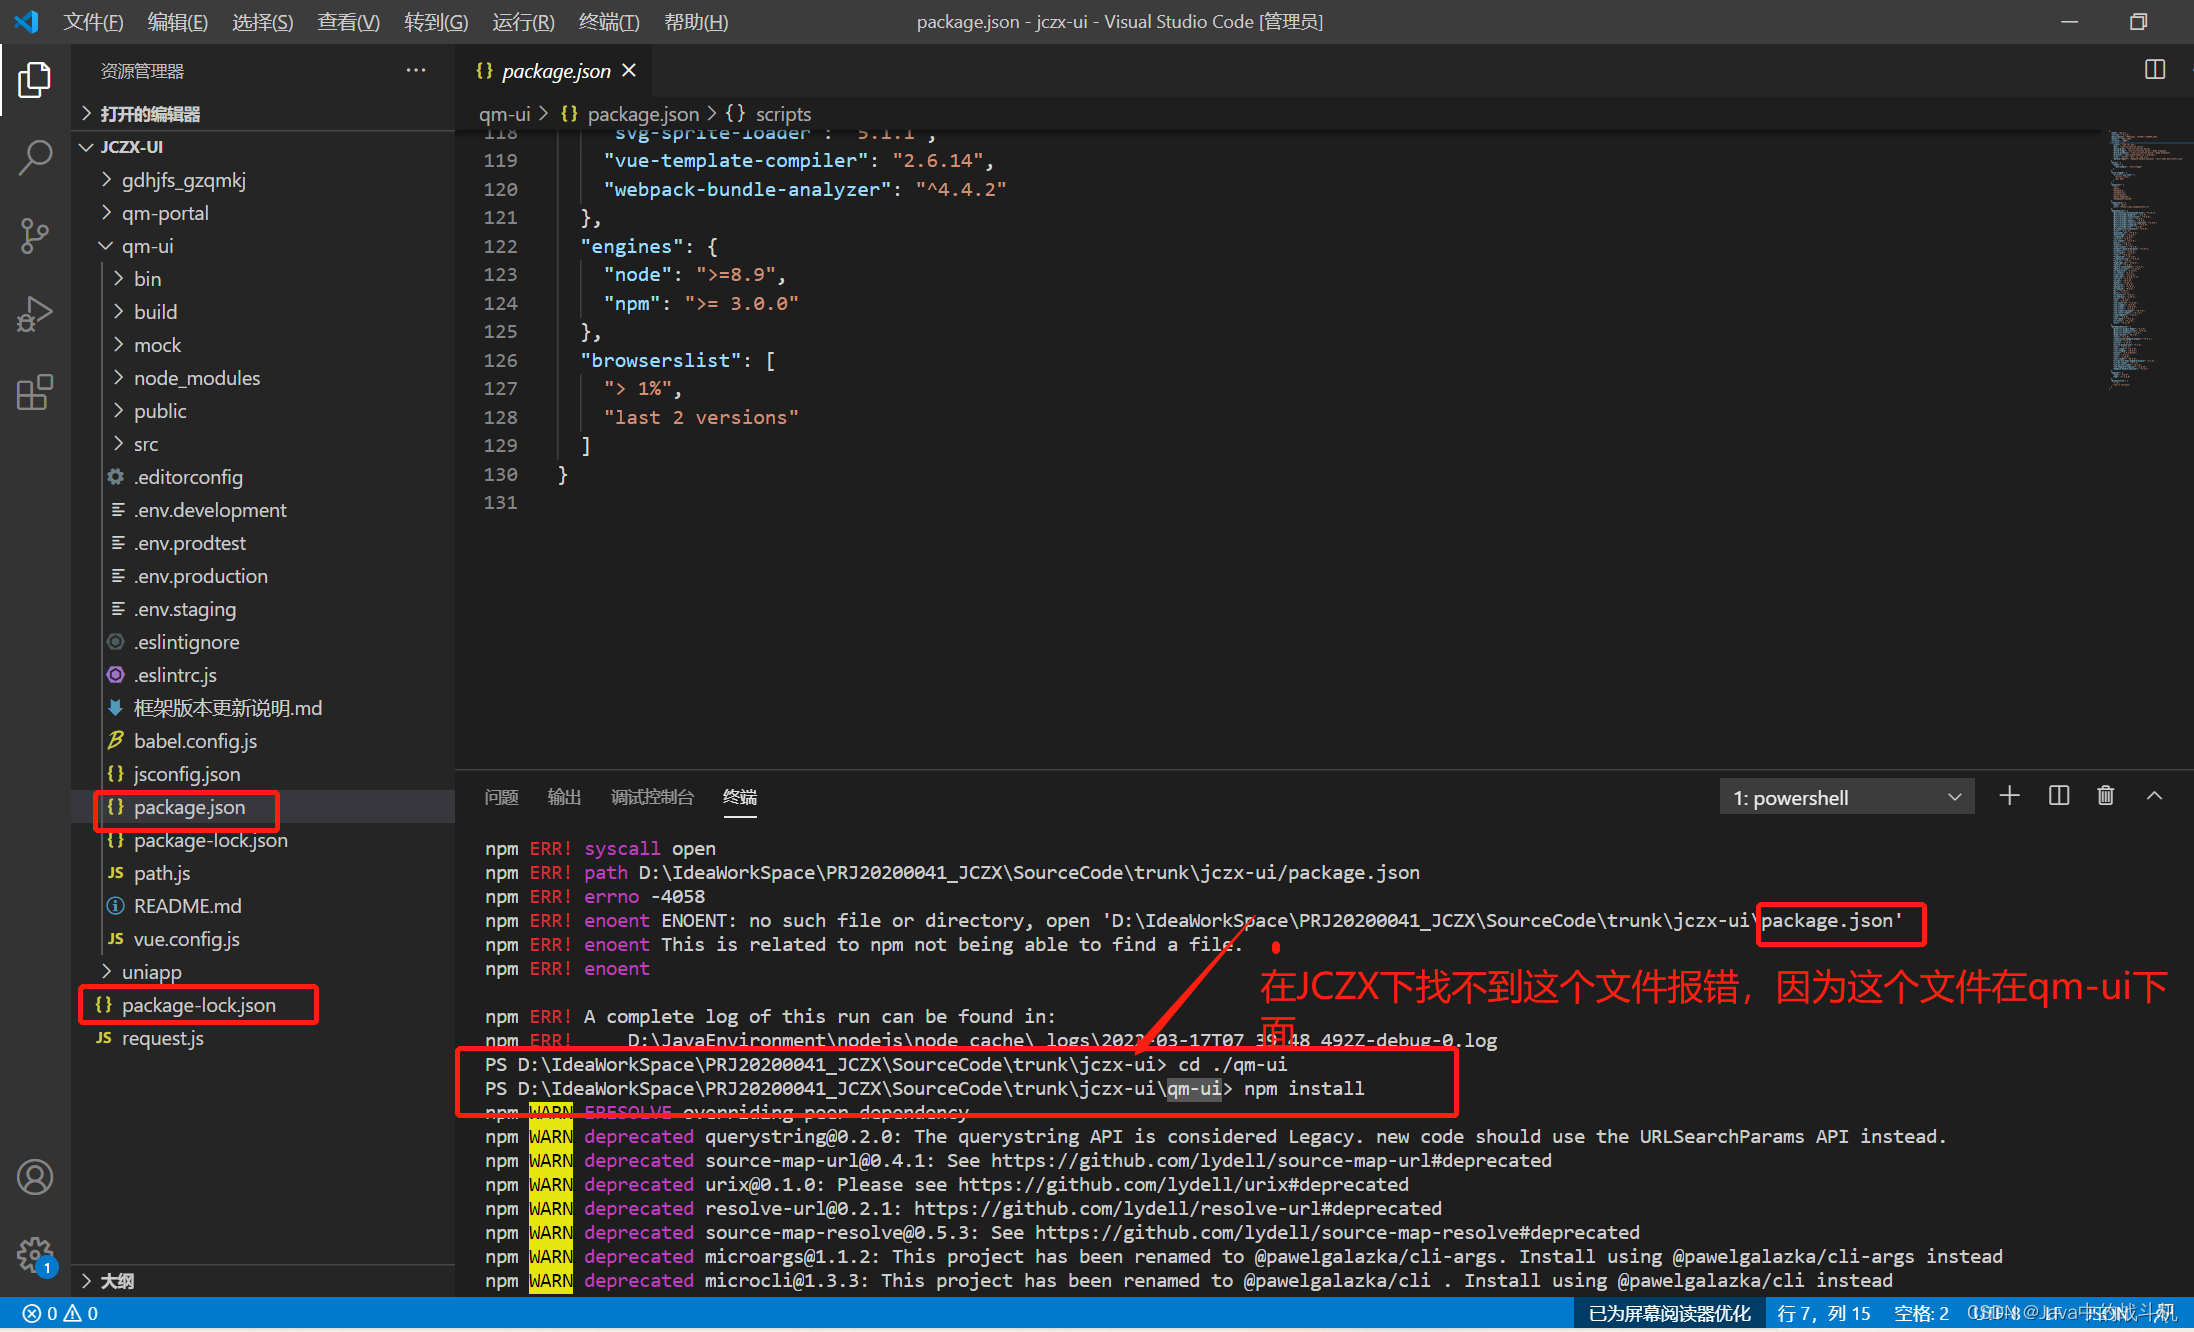The height and width of the screenshot is (1332, 2194).
Task: Maximize the terminal panel size
Action: 2154,796
